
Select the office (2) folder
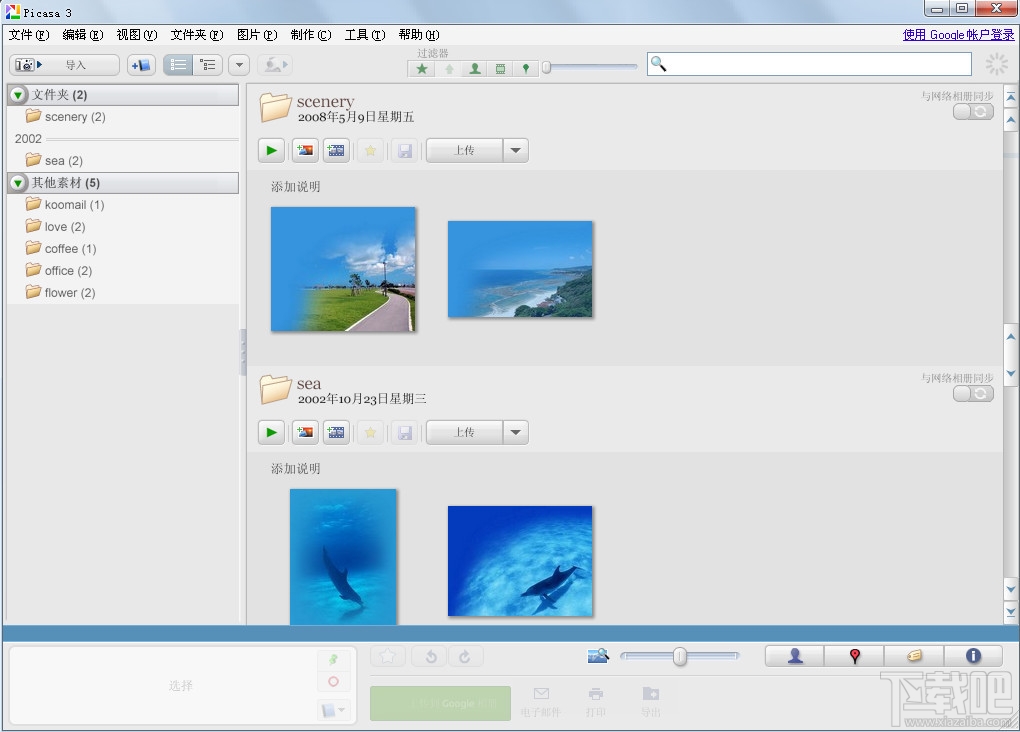click(x=59, y=271)
